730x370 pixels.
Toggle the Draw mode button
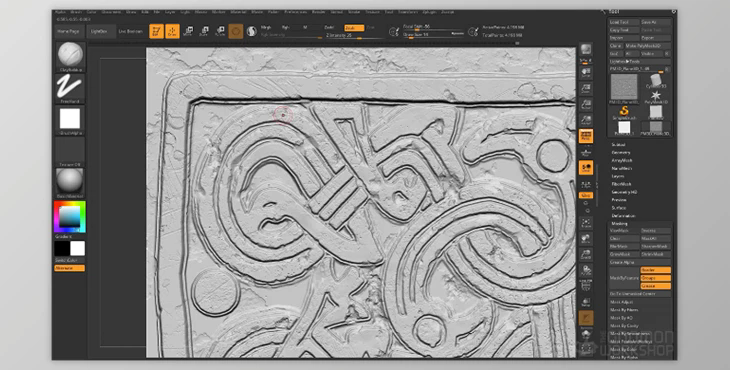[172, 31]
